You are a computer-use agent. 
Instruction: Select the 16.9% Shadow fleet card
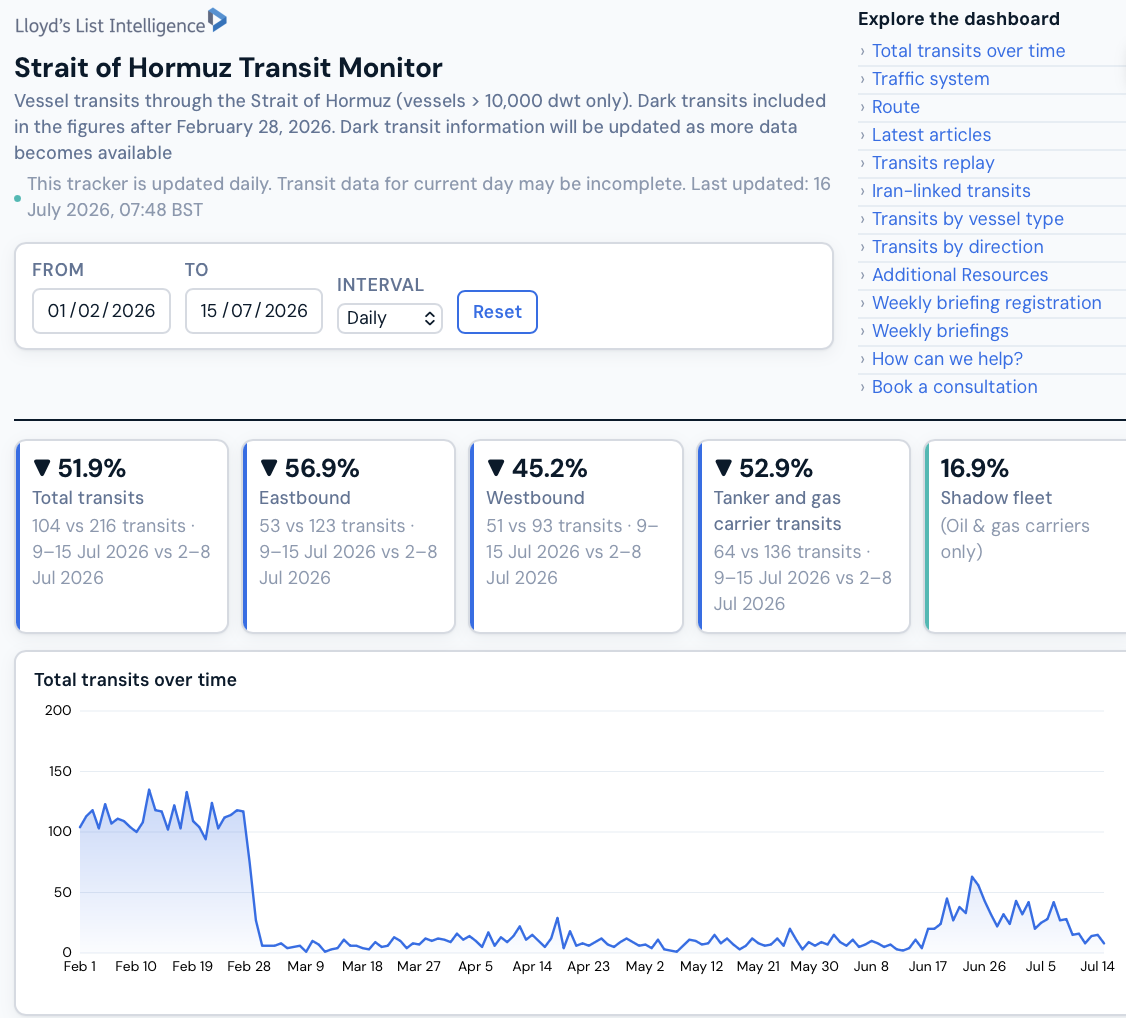[x=1025, y=536]
